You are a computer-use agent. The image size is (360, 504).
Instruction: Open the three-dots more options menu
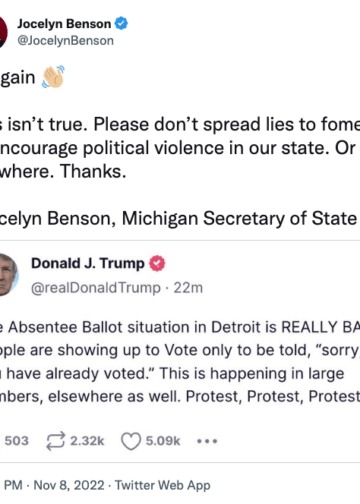(x=207, y=441)
